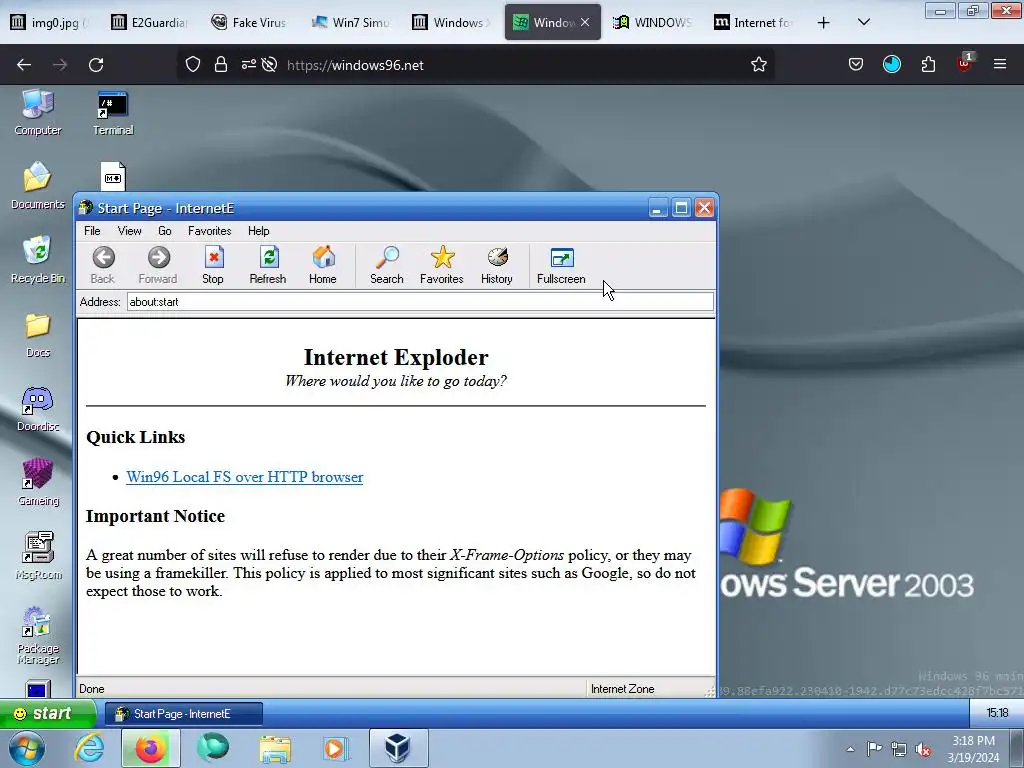
Task: Open the Computer desktop icon
Action: pyautogui.click(x=38, y=112)
